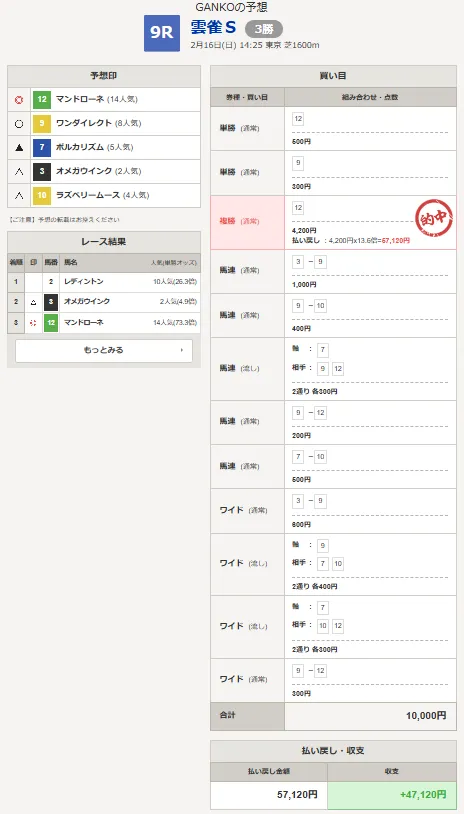Viewport: 464px width, 814px height.
Task: Click the yellow number 10 badge for ラズベリームース
Action: [42, 195]
